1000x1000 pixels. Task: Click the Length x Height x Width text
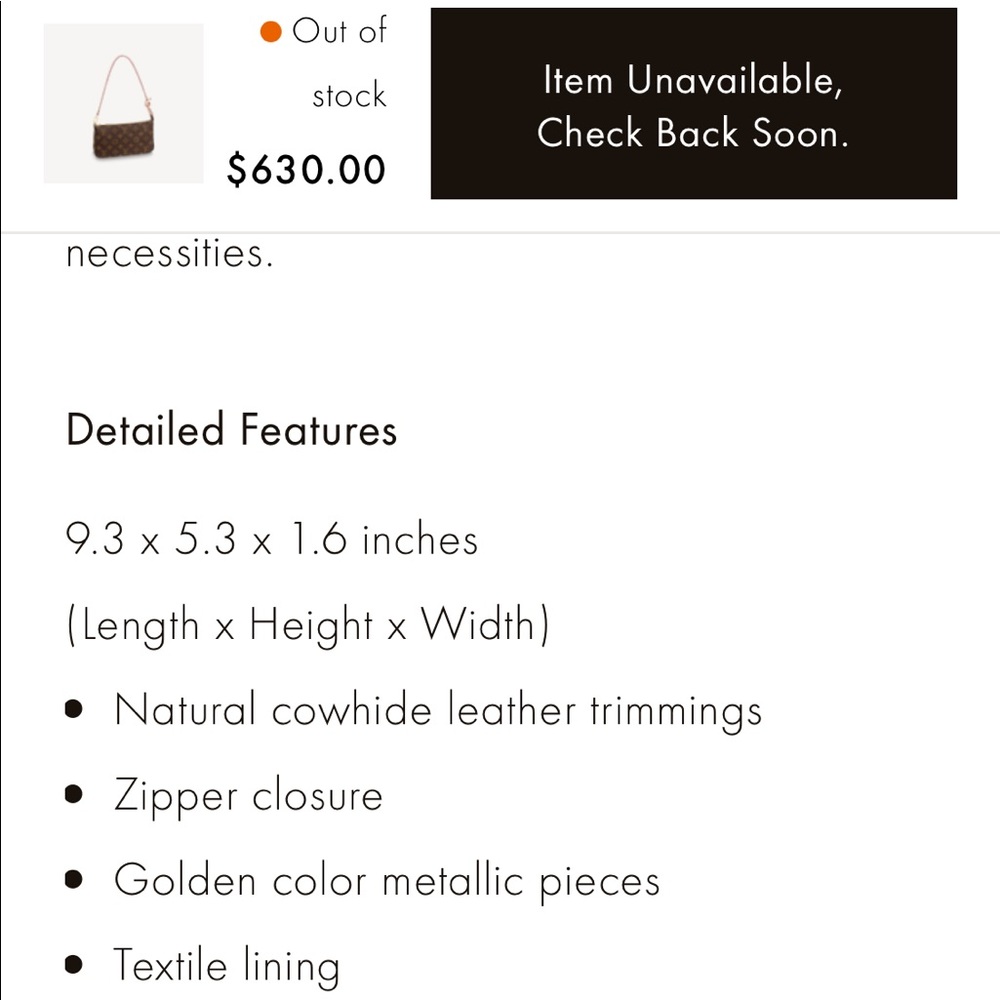coord(307,624)
